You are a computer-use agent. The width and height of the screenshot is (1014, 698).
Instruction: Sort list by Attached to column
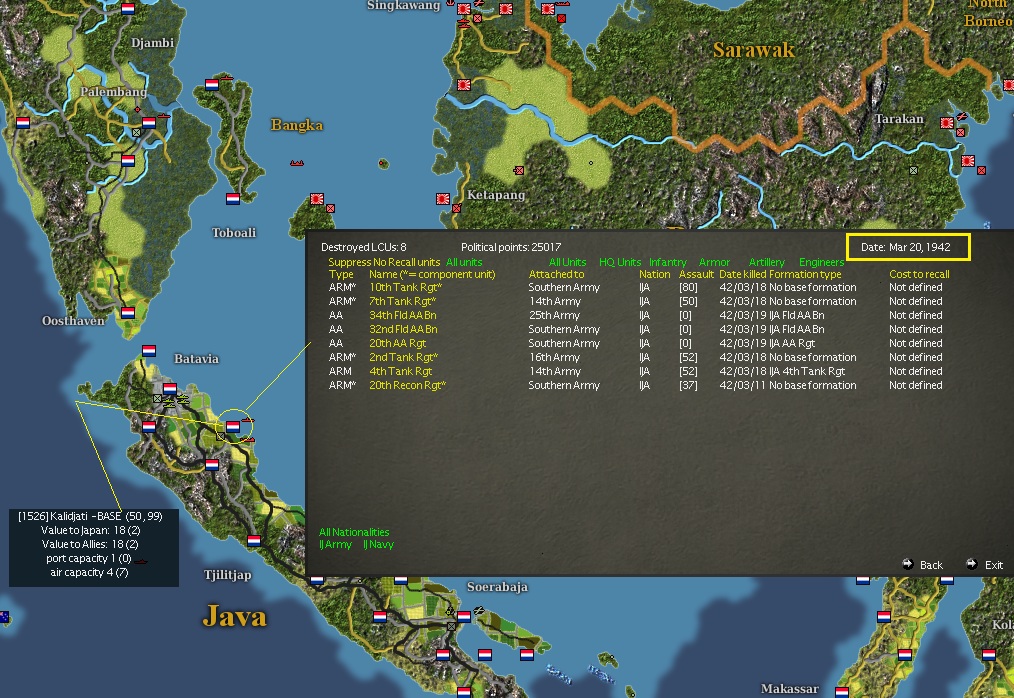[x=556, y=274]
